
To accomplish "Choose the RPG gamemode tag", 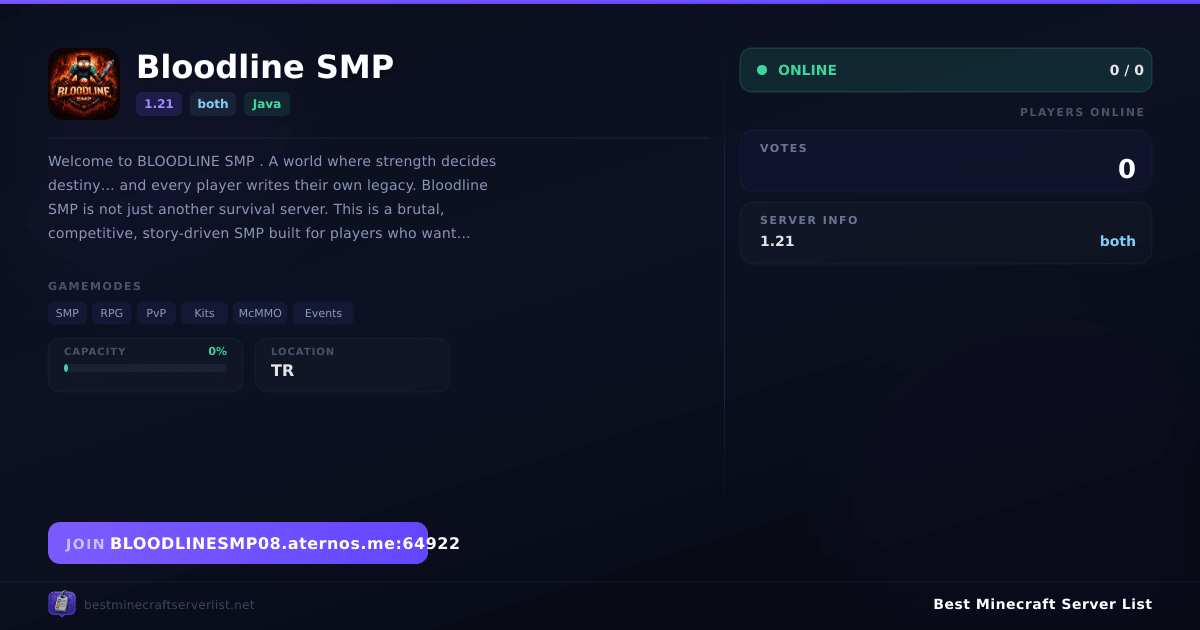I will coord(112,313).
